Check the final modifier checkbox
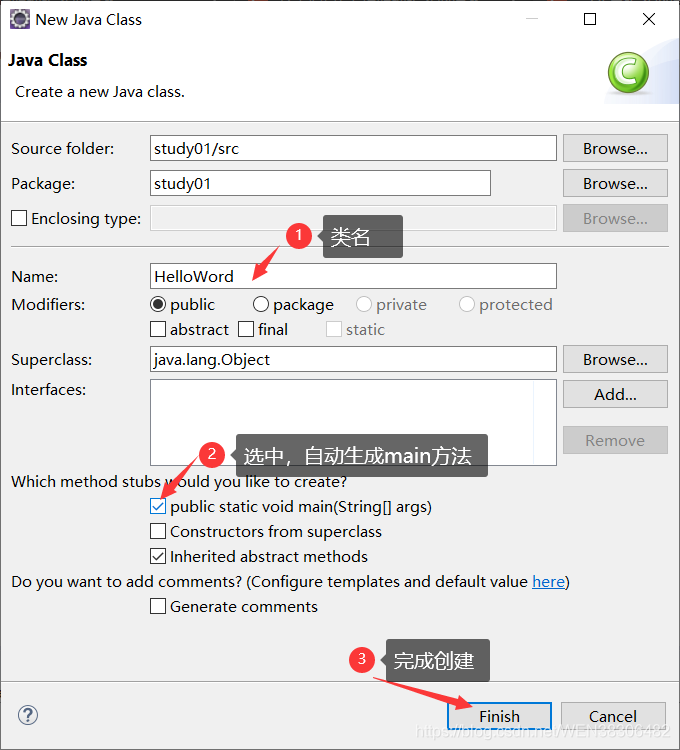Viewport: 680px width, 750px height. [246, 329]
